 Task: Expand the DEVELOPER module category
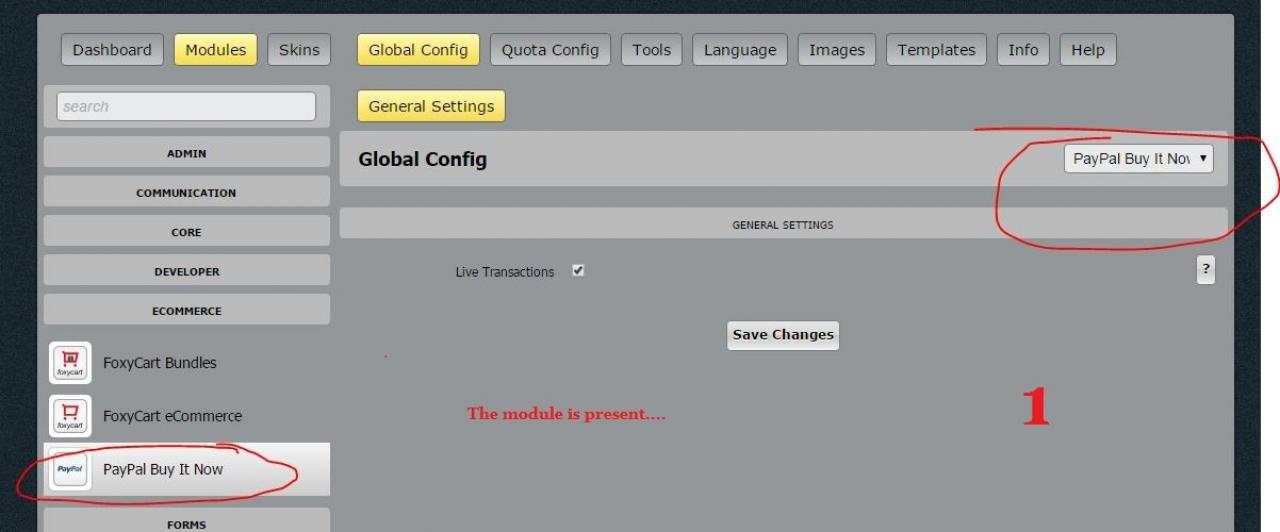click(x=187, y=271)
